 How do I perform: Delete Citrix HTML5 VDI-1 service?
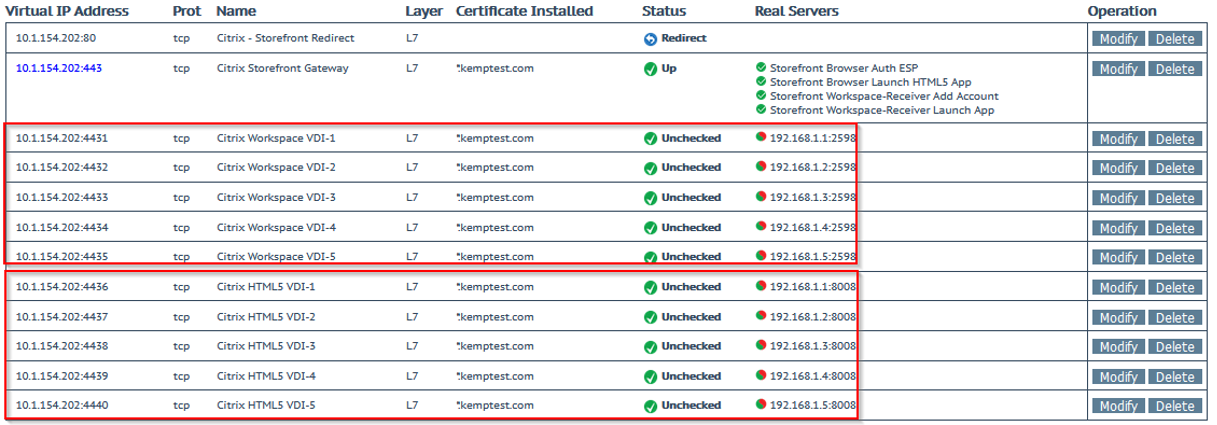[1174, 288]
